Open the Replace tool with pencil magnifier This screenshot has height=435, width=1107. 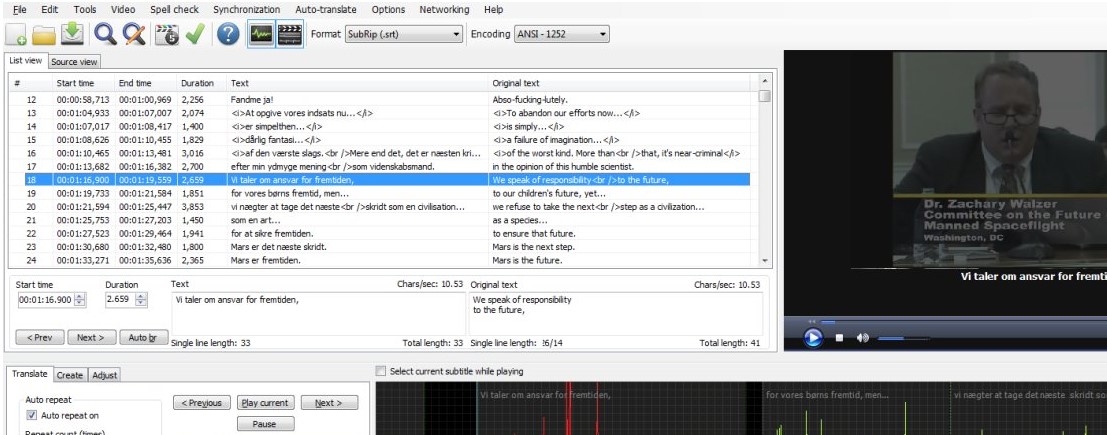(x=135, y=35)
